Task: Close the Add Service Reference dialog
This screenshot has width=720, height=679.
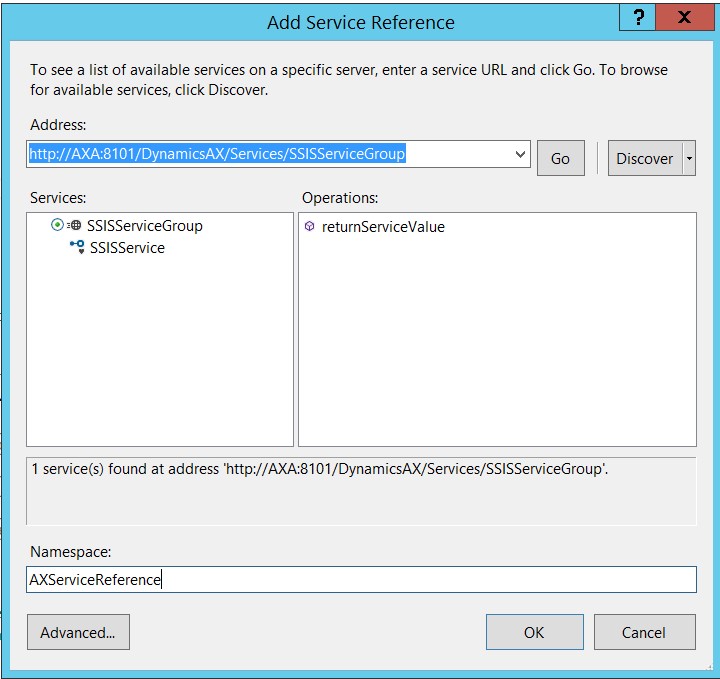Action: (x=684, y=18)
